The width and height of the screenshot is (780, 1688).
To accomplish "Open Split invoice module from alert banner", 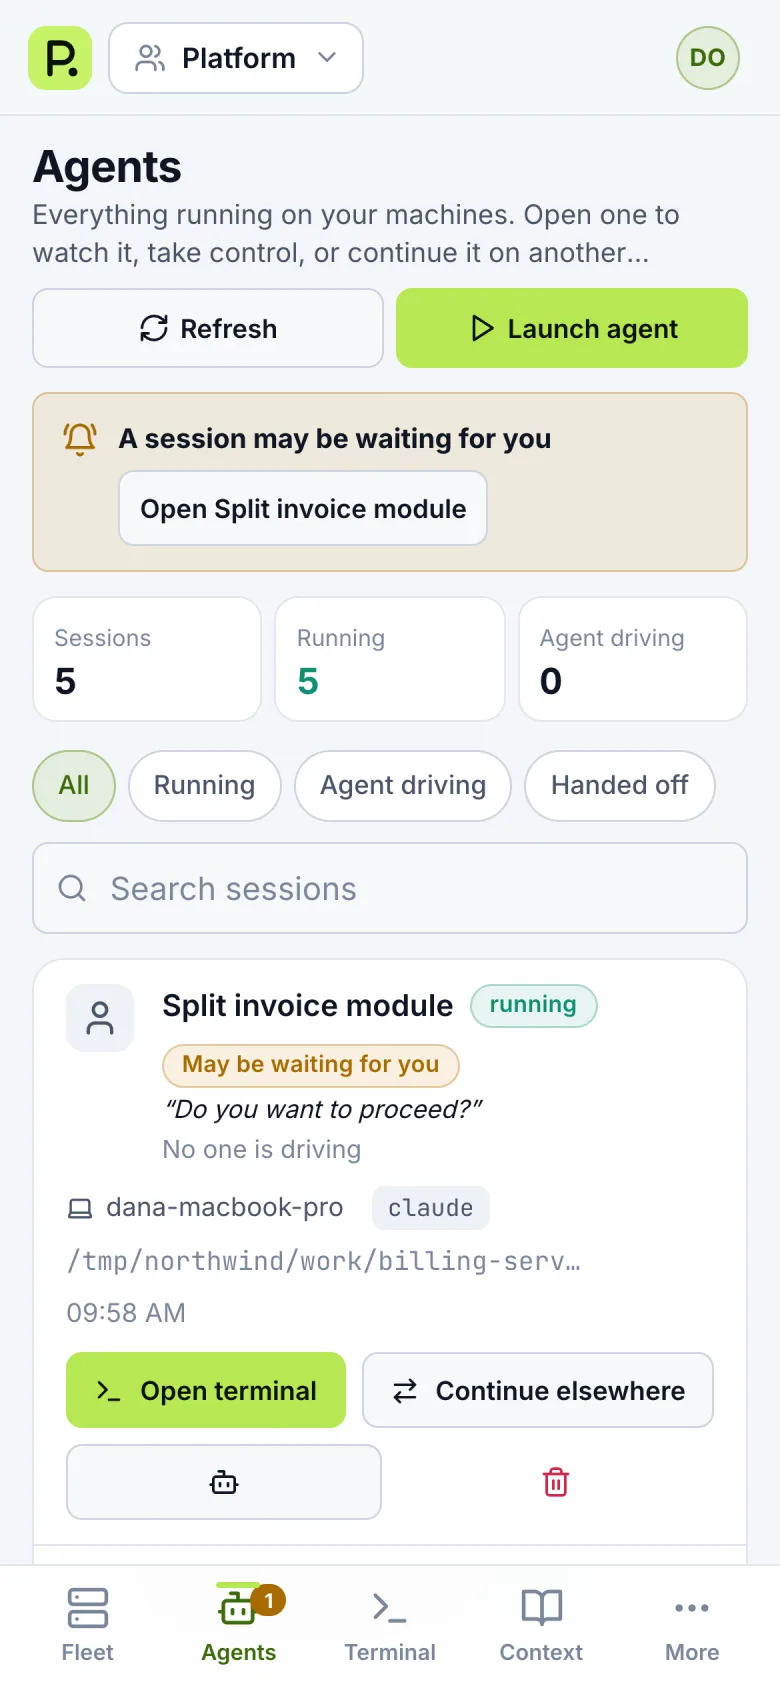I will 303,508.
